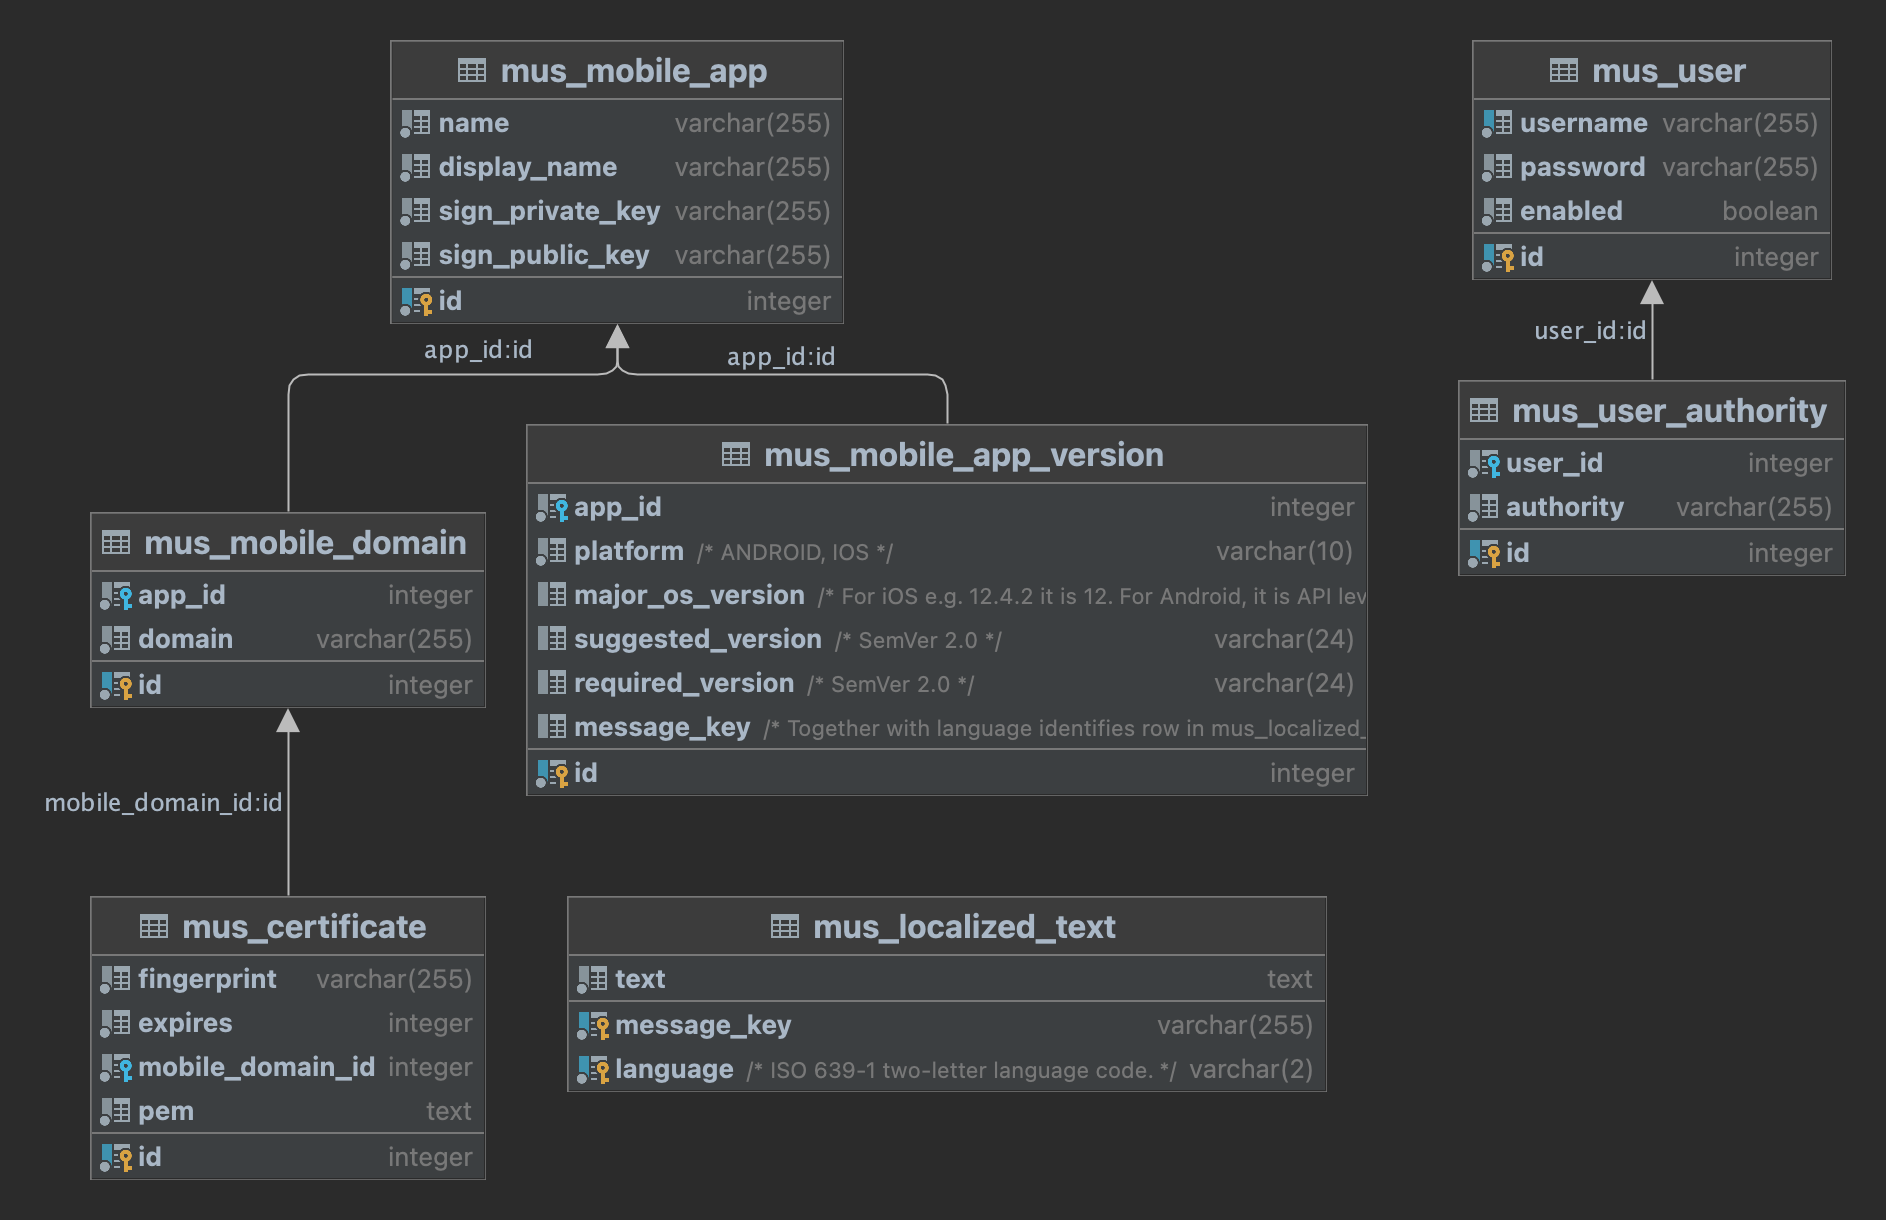This screenshot has width=1886, height=1220.
Task: Click the primary key icon on mus_mobile_app_version id row
Action: pyautogui.click(x=551, y=772)
